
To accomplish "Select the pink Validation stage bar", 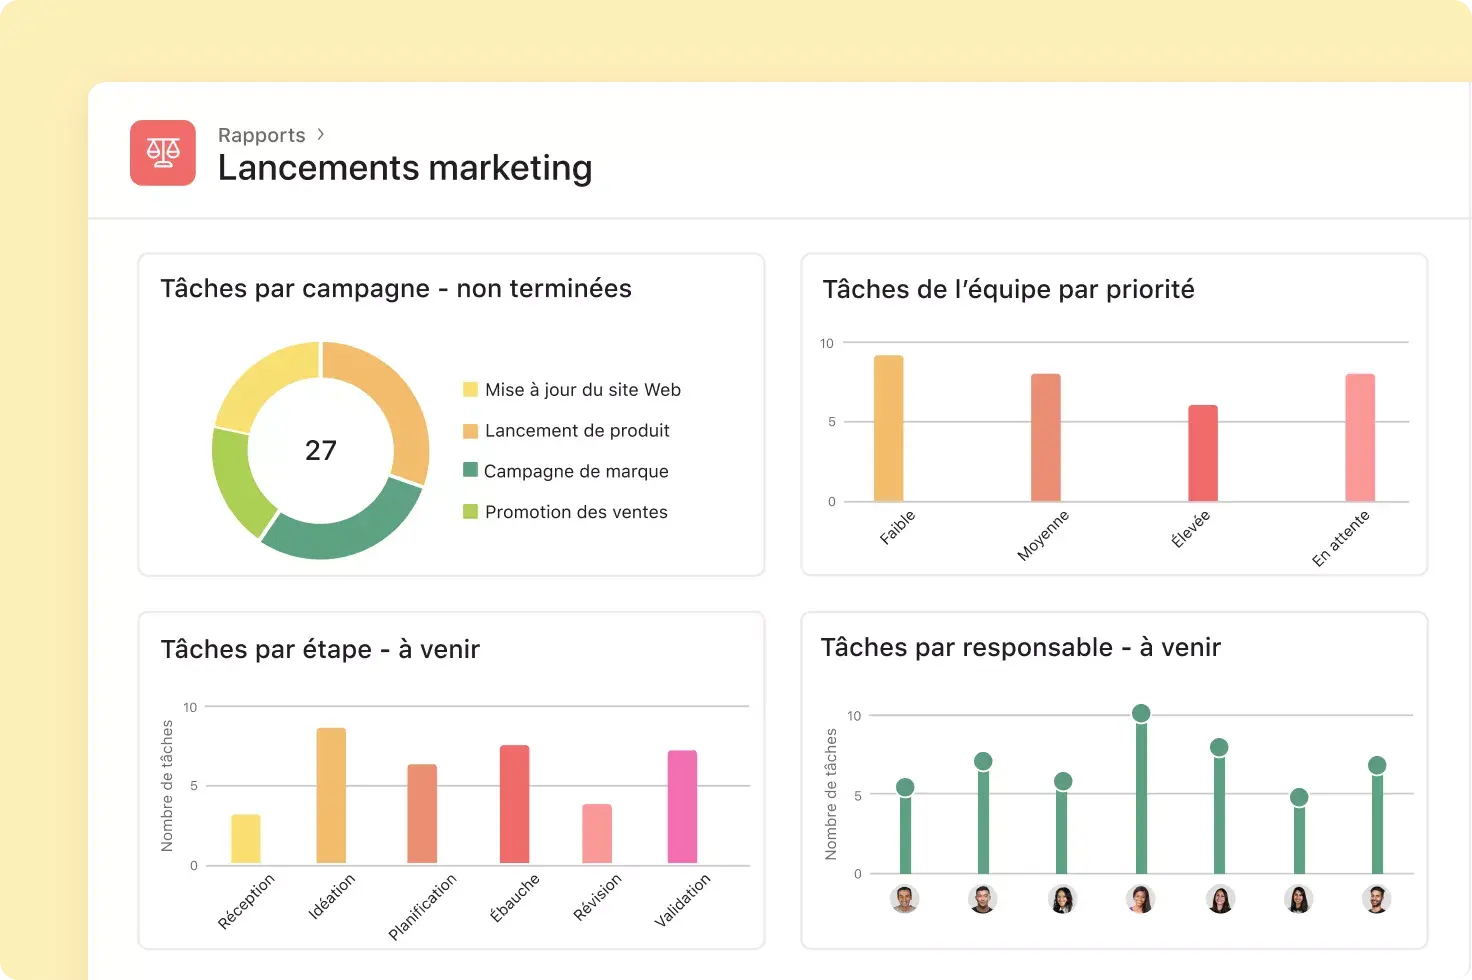I will 682,806.
